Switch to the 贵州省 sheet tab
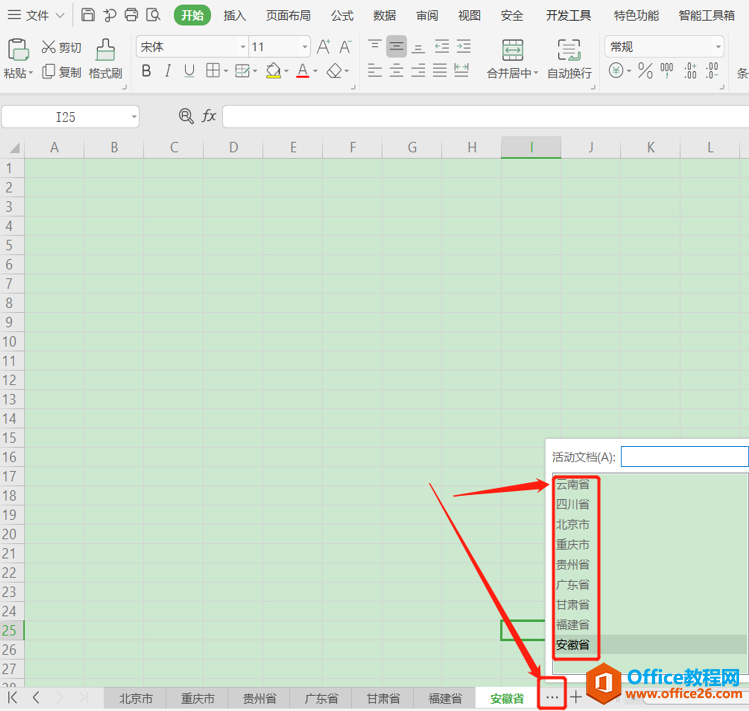 click(x=259, y=699)
